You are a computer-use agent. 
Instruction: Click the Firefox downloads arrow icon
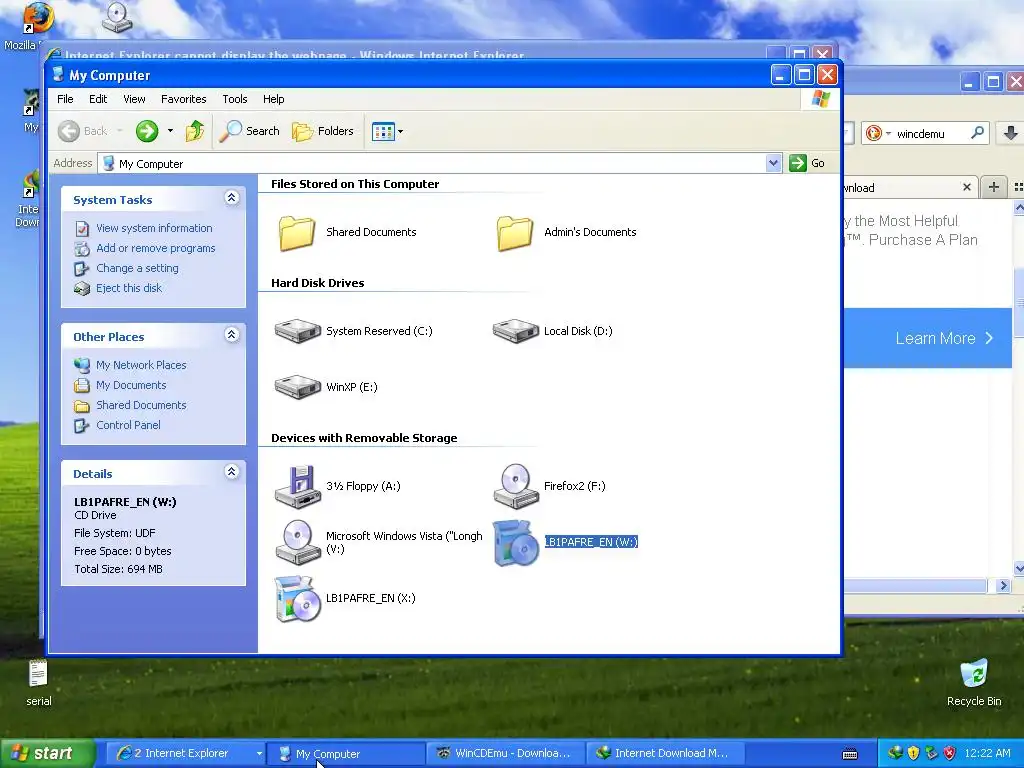(x=1010, y=133)
